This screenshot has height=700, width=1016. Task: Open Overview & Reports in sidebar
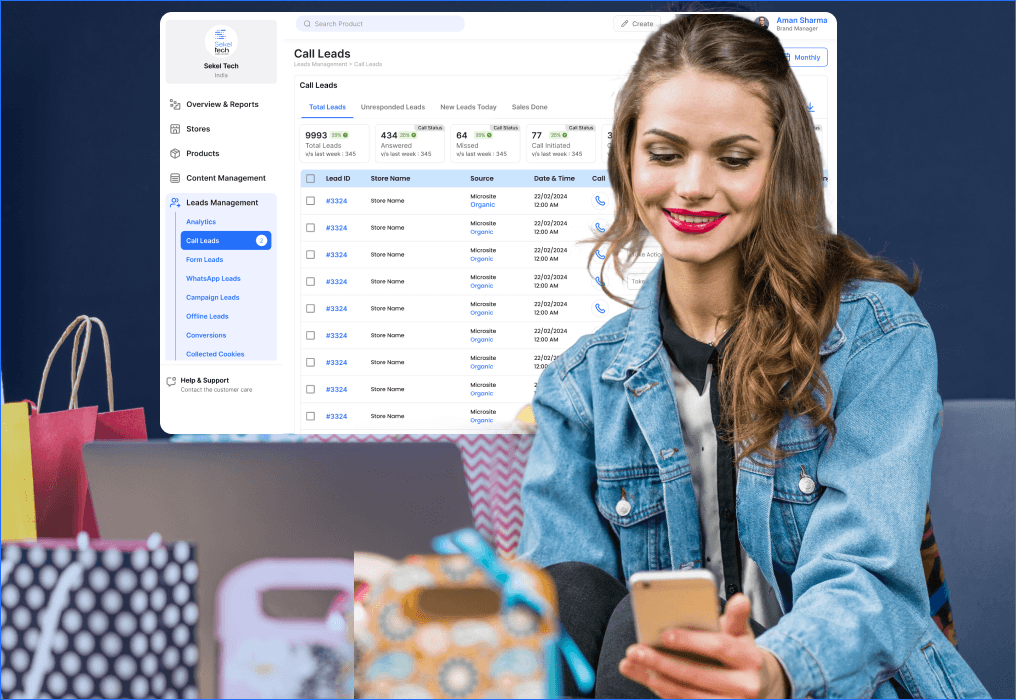[x=222, y=104]
